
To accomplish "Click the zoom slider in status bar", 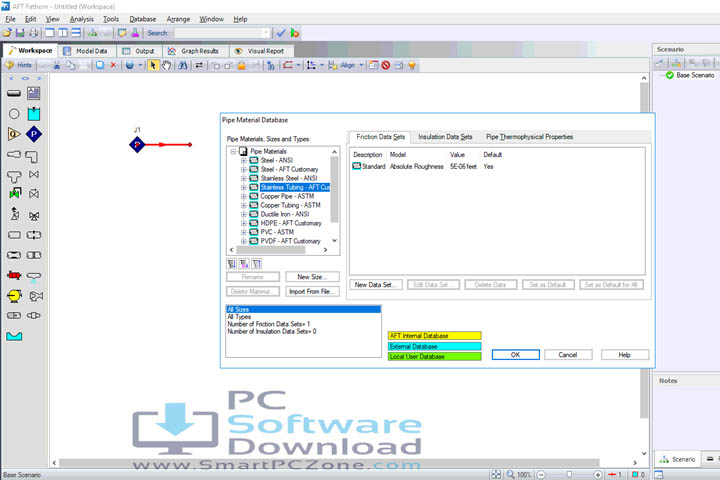I will 569,474.
